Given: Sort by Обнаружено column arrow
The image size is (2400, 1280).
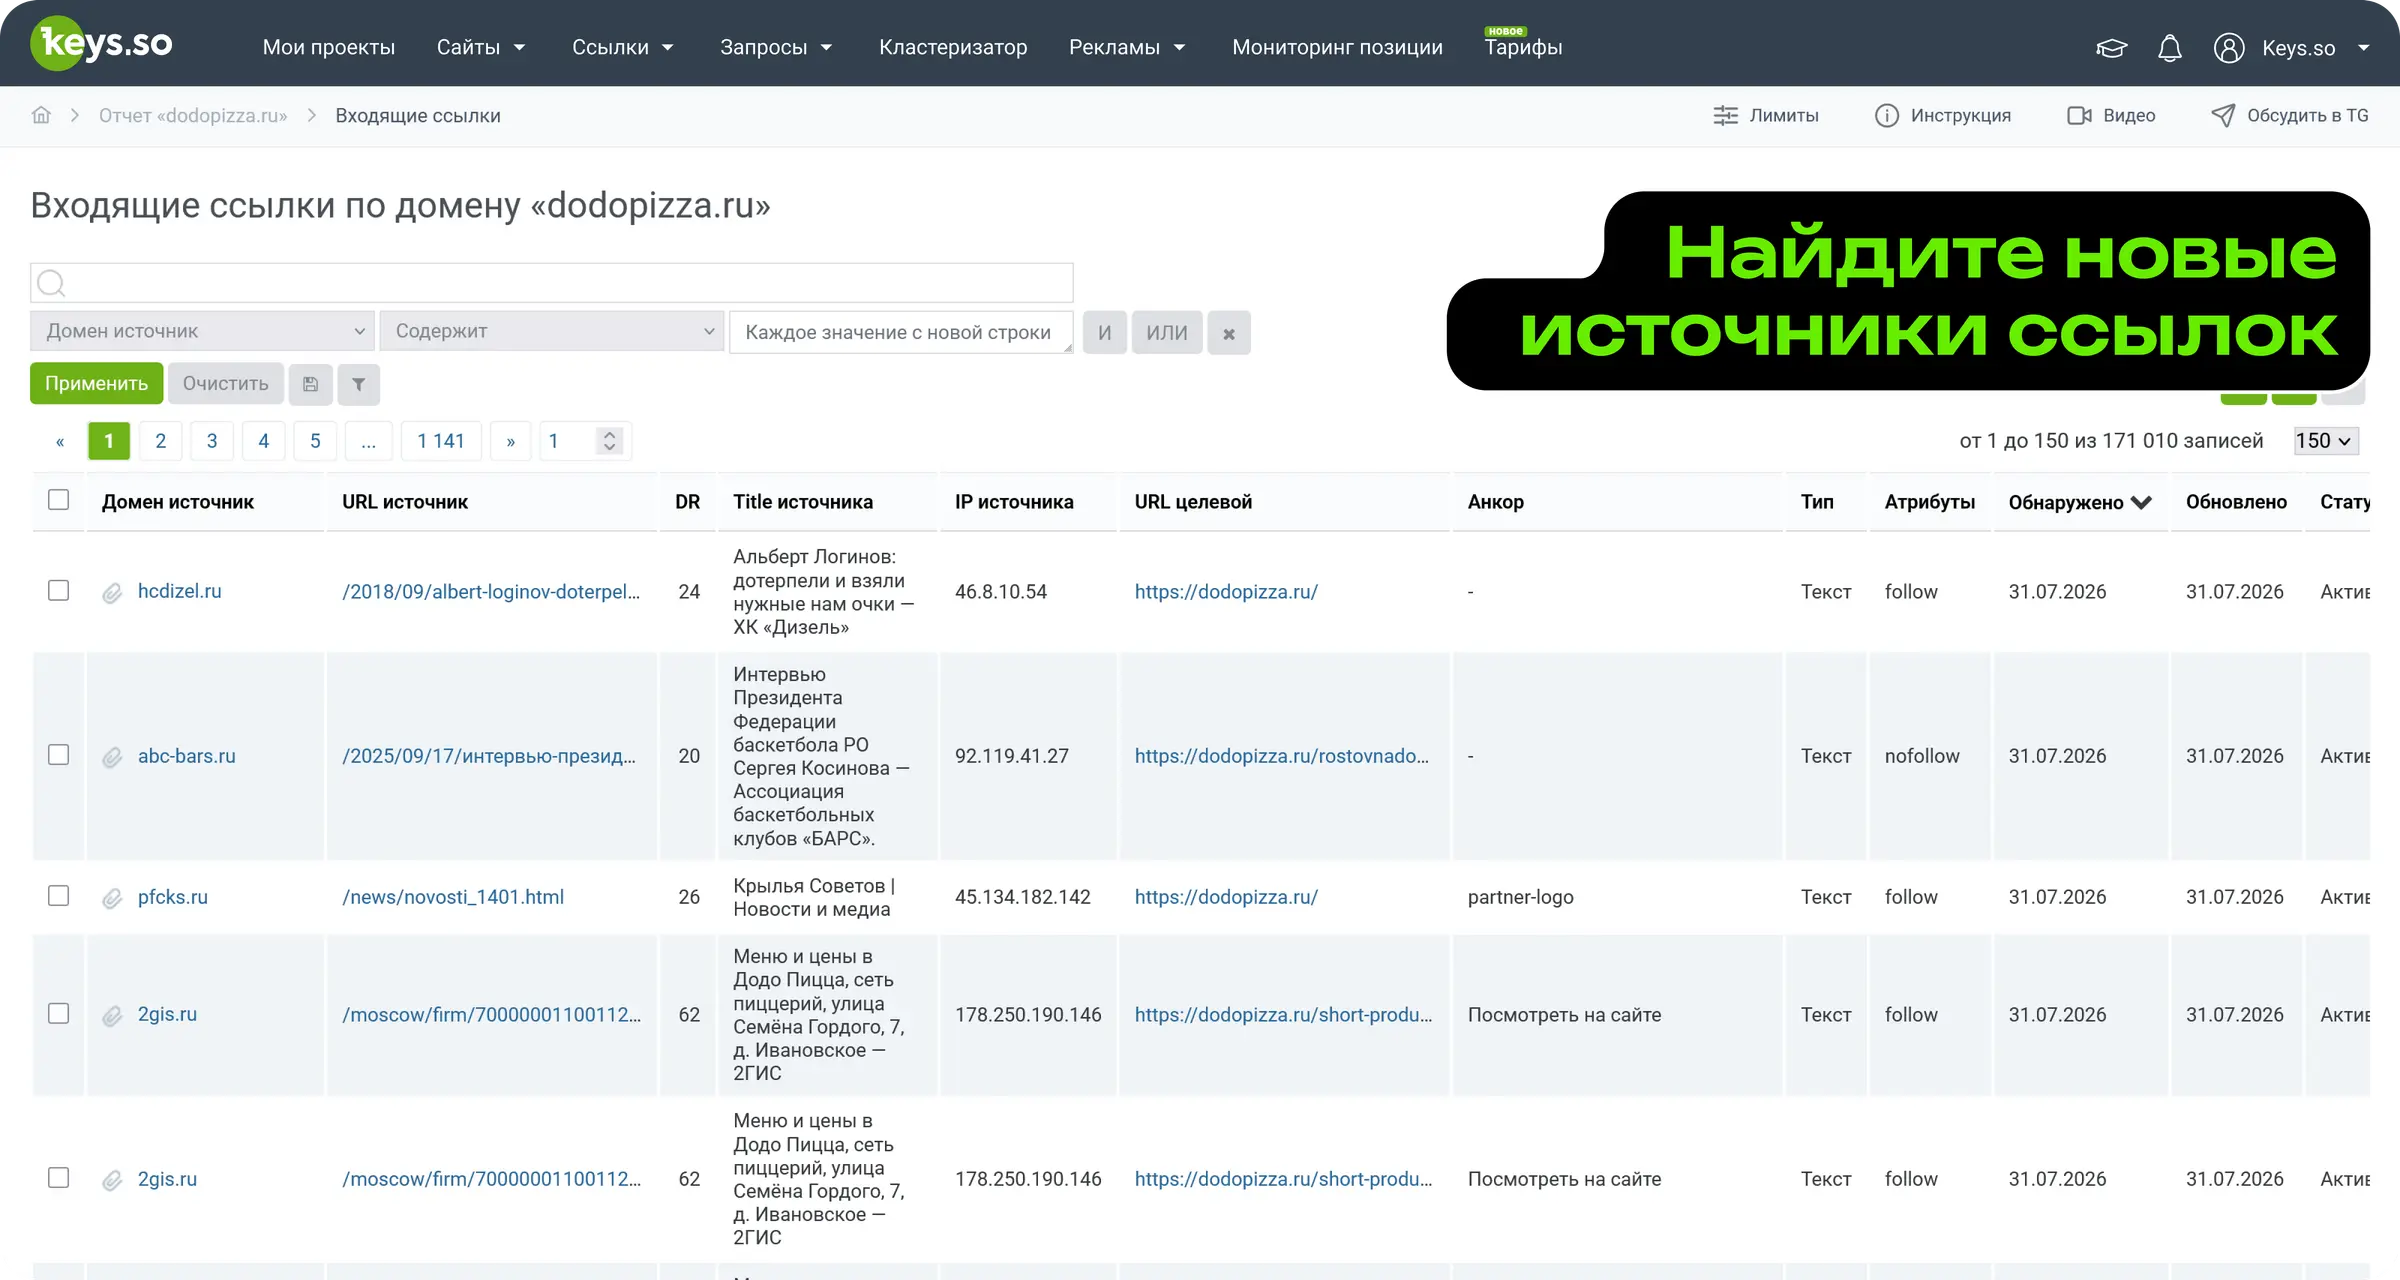Looking at the screenshot, I should click(2140, 502).
